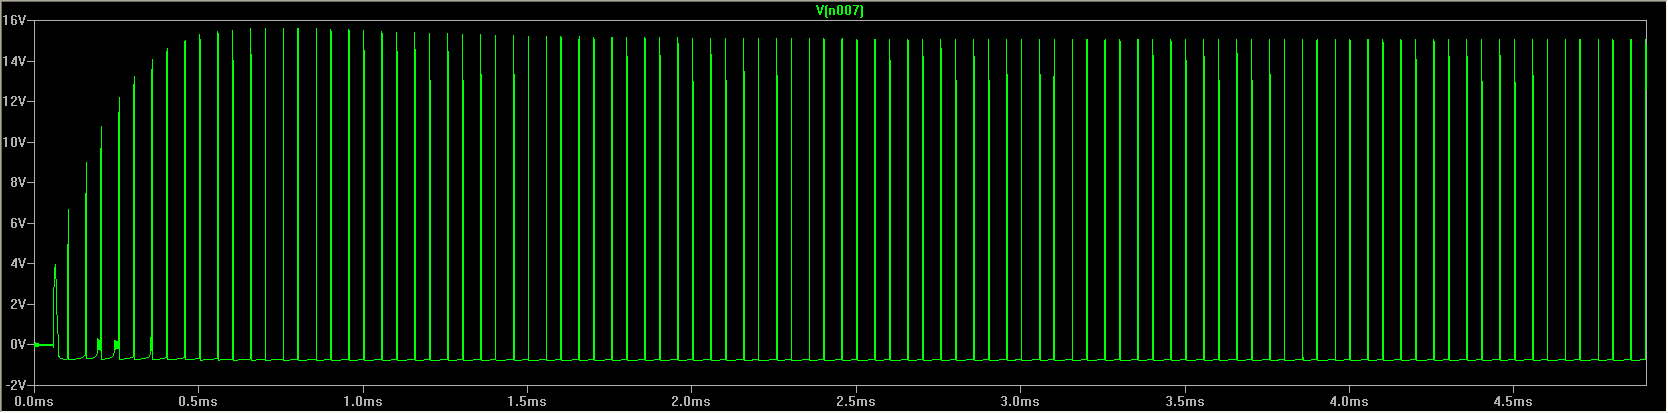Click the 3.0ms time axis label
The width and height of the screenshot is (1668, 413).
click(1020, 402)
